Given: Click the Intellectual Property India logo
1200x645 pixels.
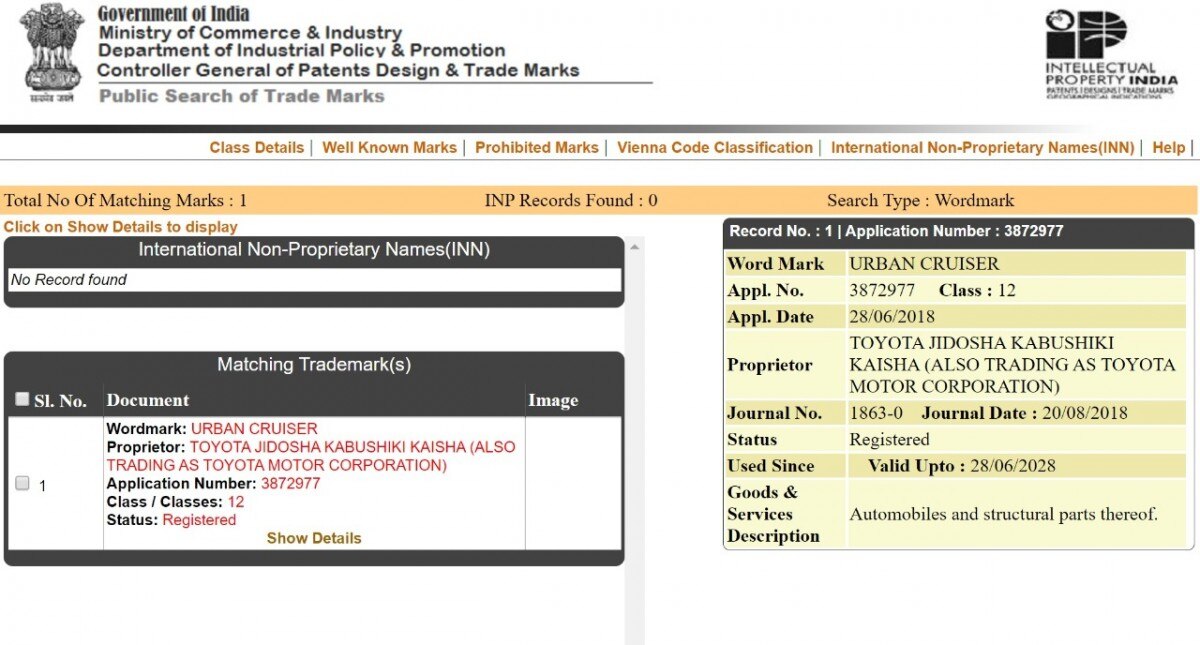Looking at the screenshot, I should coord(1110,53).
